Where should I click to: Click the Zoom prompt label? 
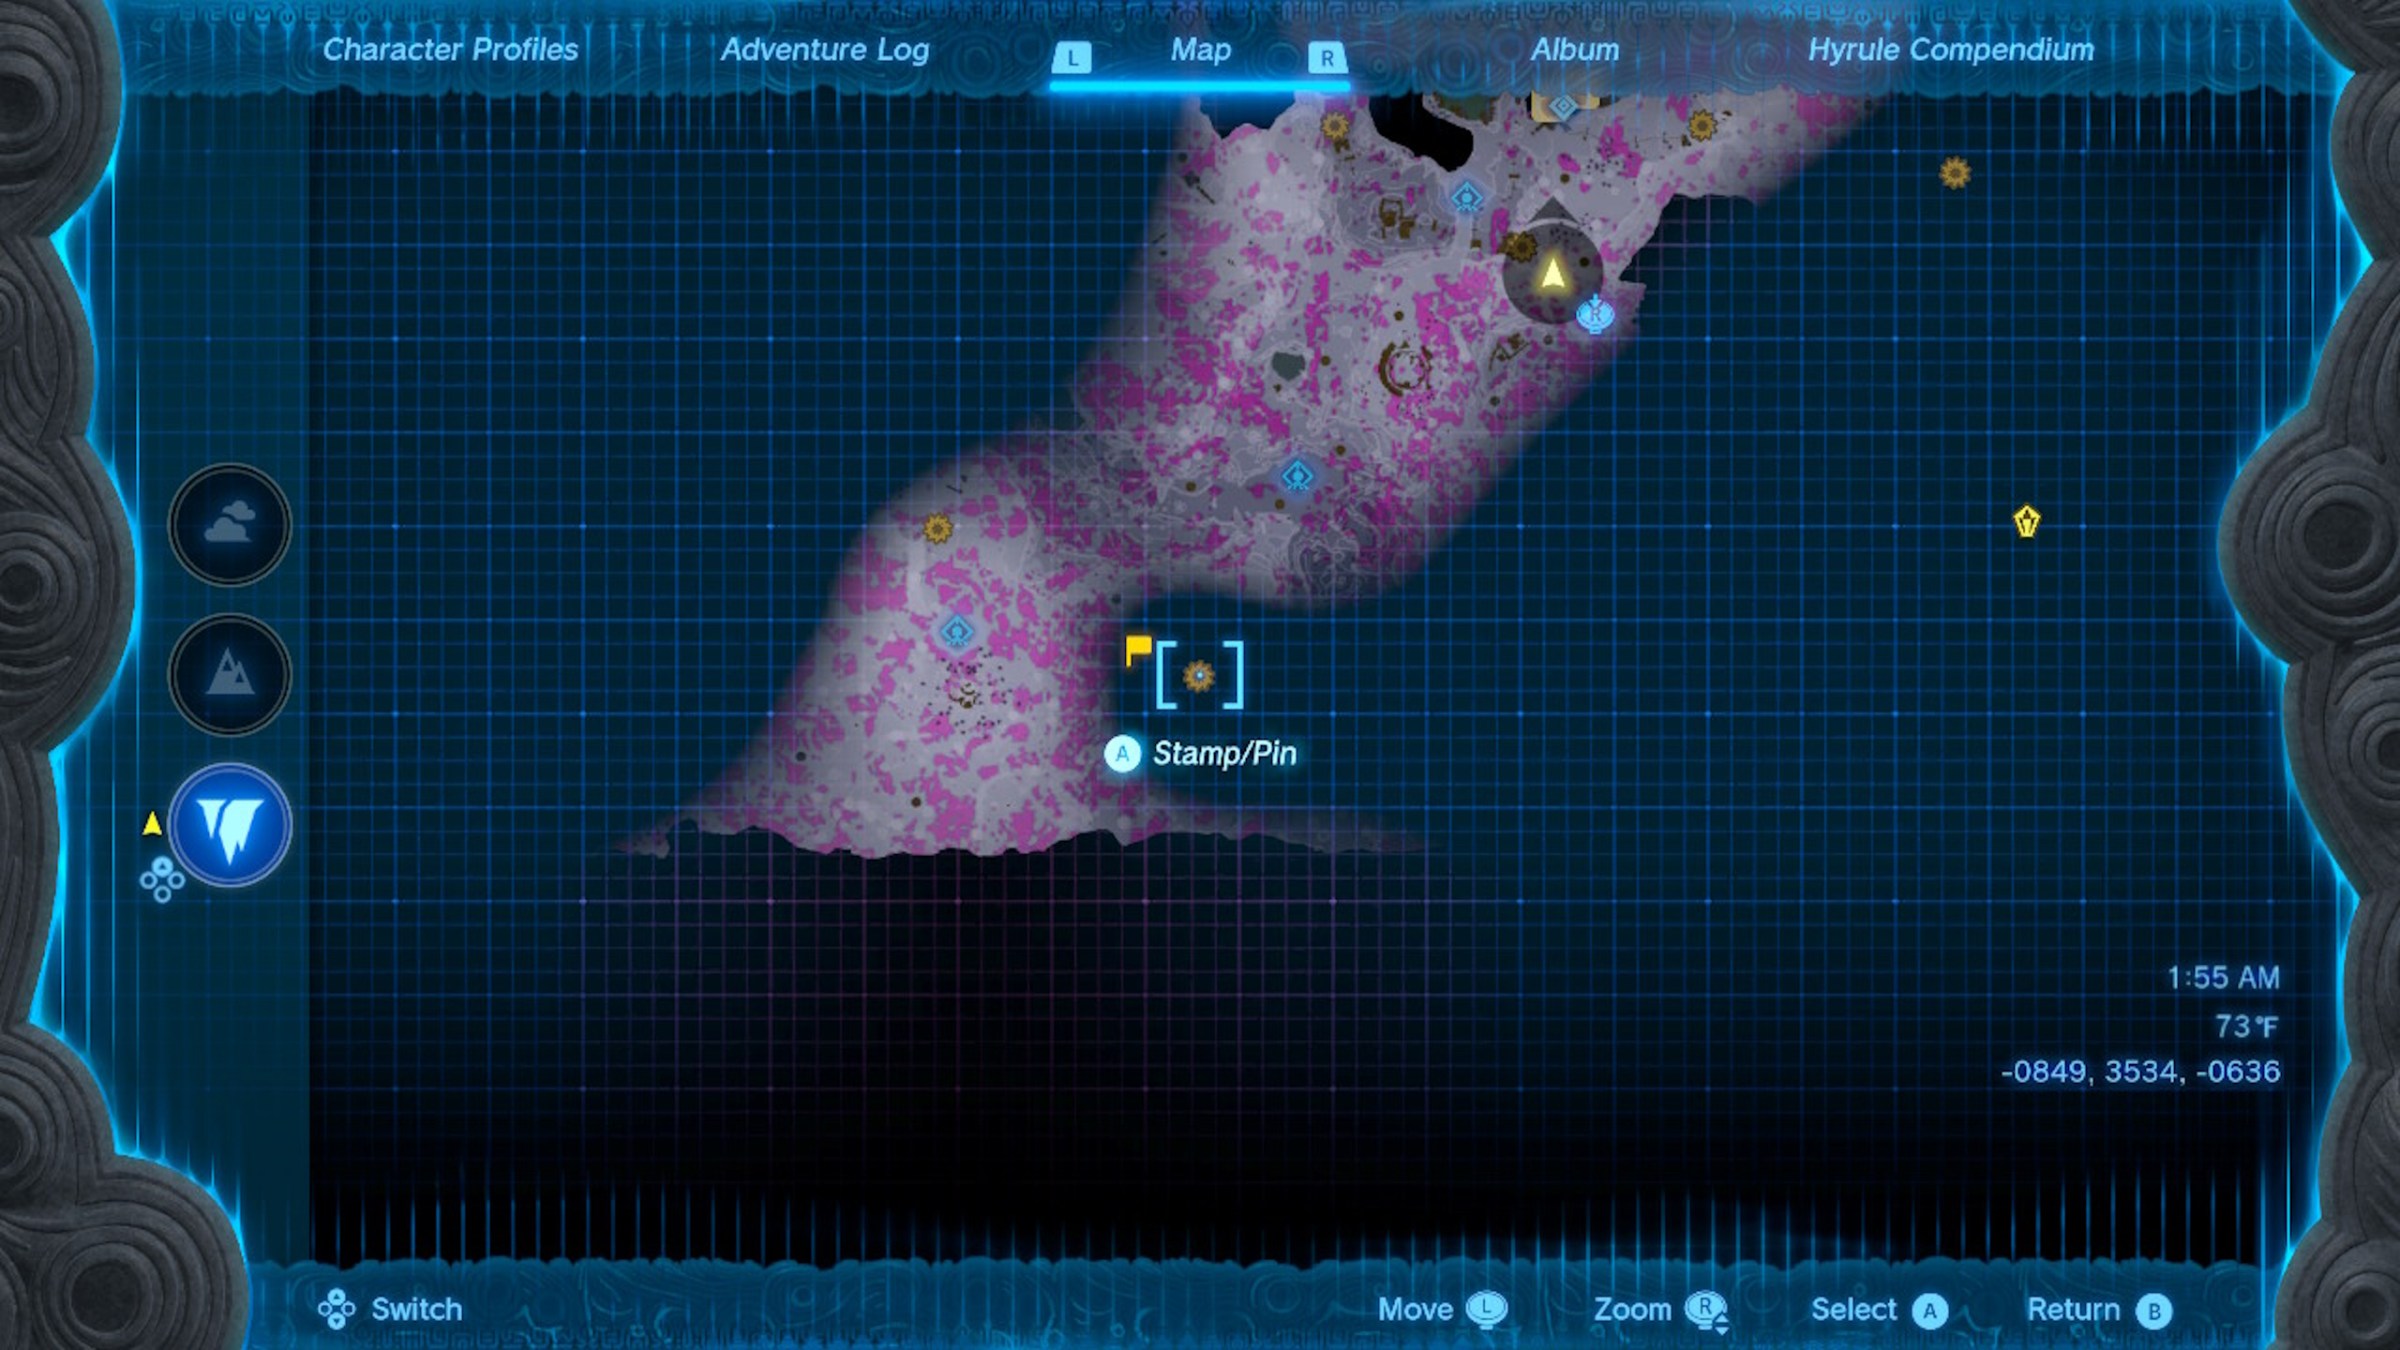(x=1632, y=1309)
